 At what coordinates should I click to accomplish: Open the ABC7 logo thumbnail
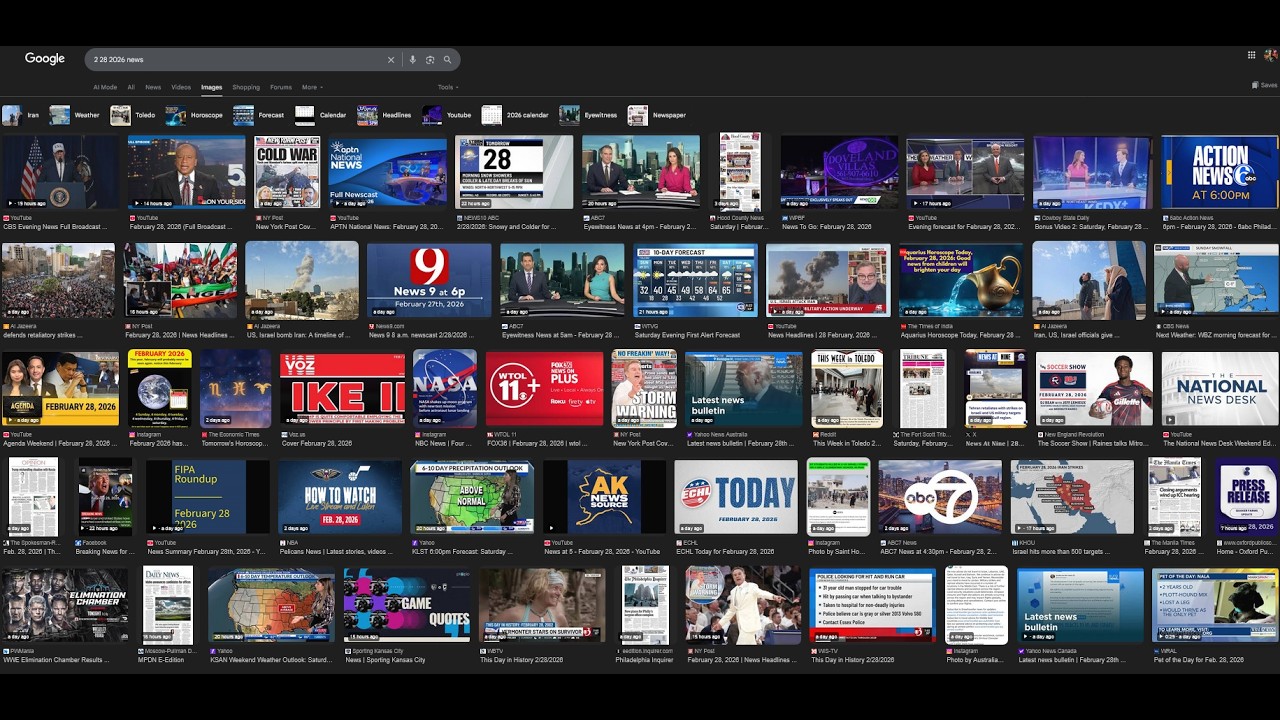click(940, 496)
